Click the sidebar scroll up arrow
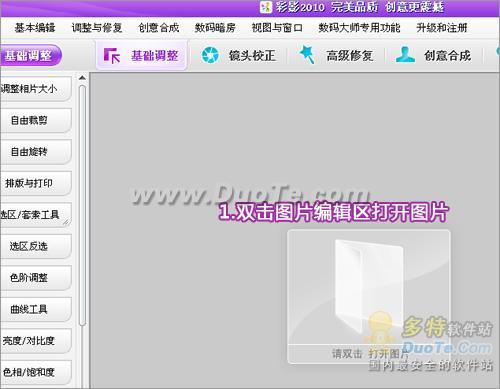 pyautogui.click(x=82, y=78)
